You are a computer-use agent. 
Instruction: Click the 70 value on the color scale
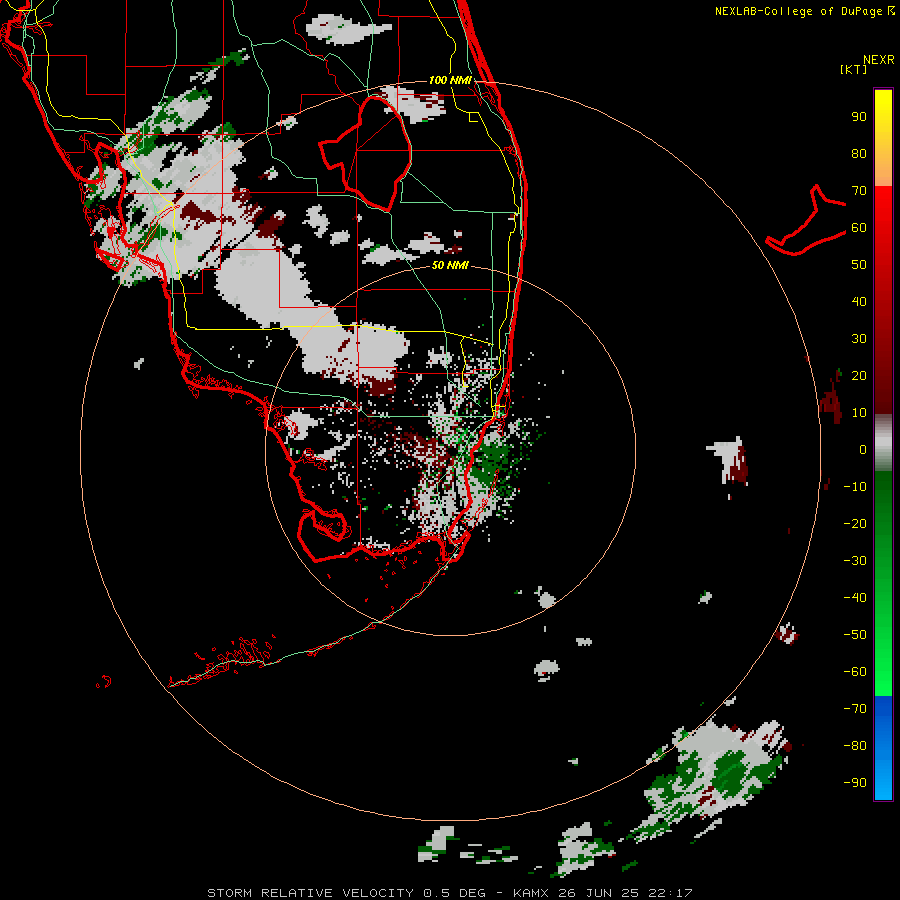click(859, 191)
